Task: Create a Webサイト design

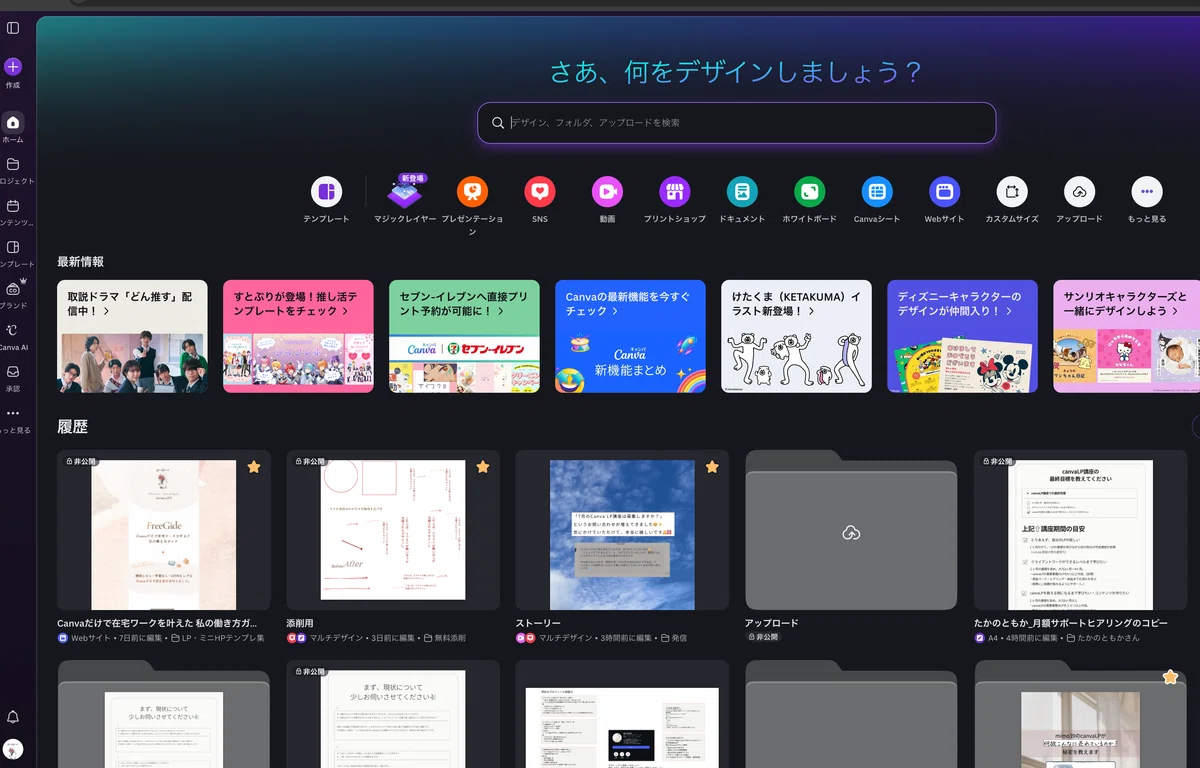Action: coord(944,191)
